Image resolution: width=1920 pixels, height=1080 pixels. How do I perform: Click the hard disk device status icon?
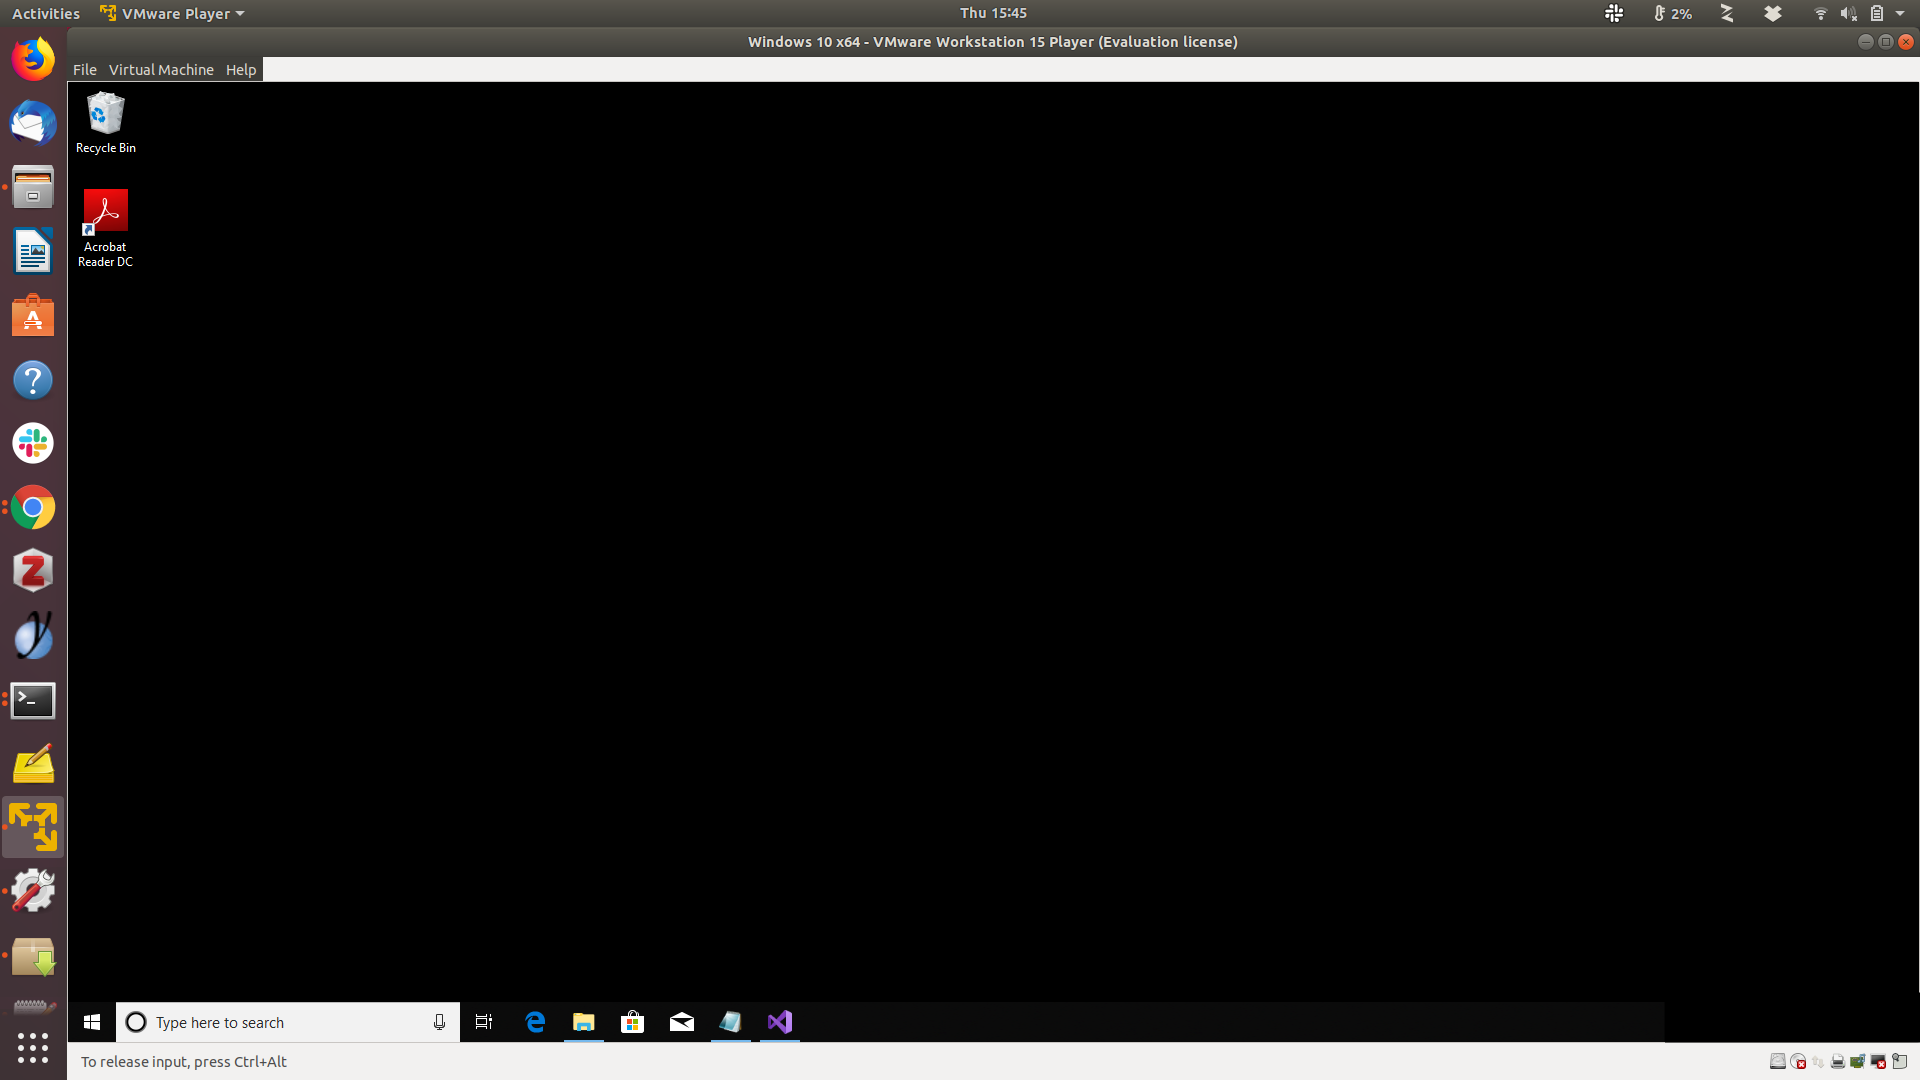pos(1778,1061)
